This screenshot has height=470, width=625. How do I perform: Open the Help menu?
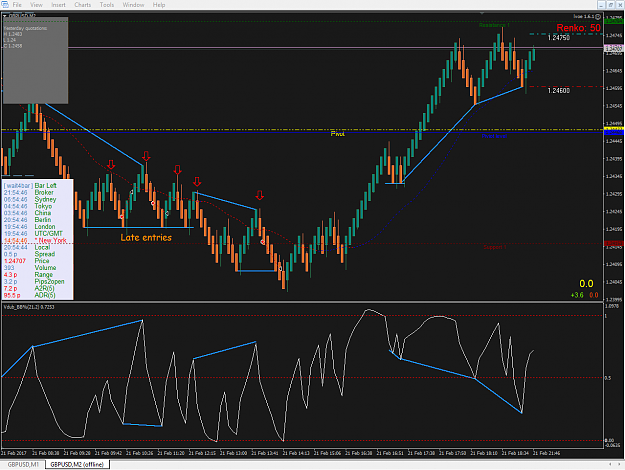159,5
